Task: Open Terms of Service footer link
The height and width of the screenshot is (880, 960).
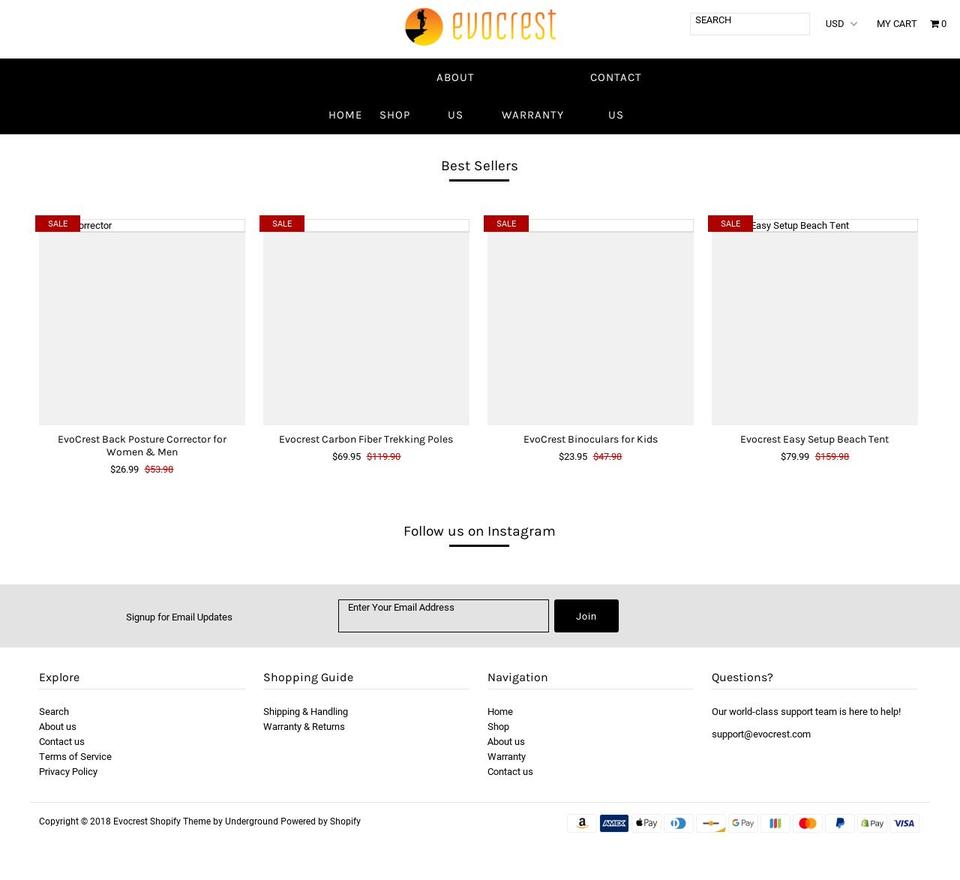Action: (x=75, y=756)
